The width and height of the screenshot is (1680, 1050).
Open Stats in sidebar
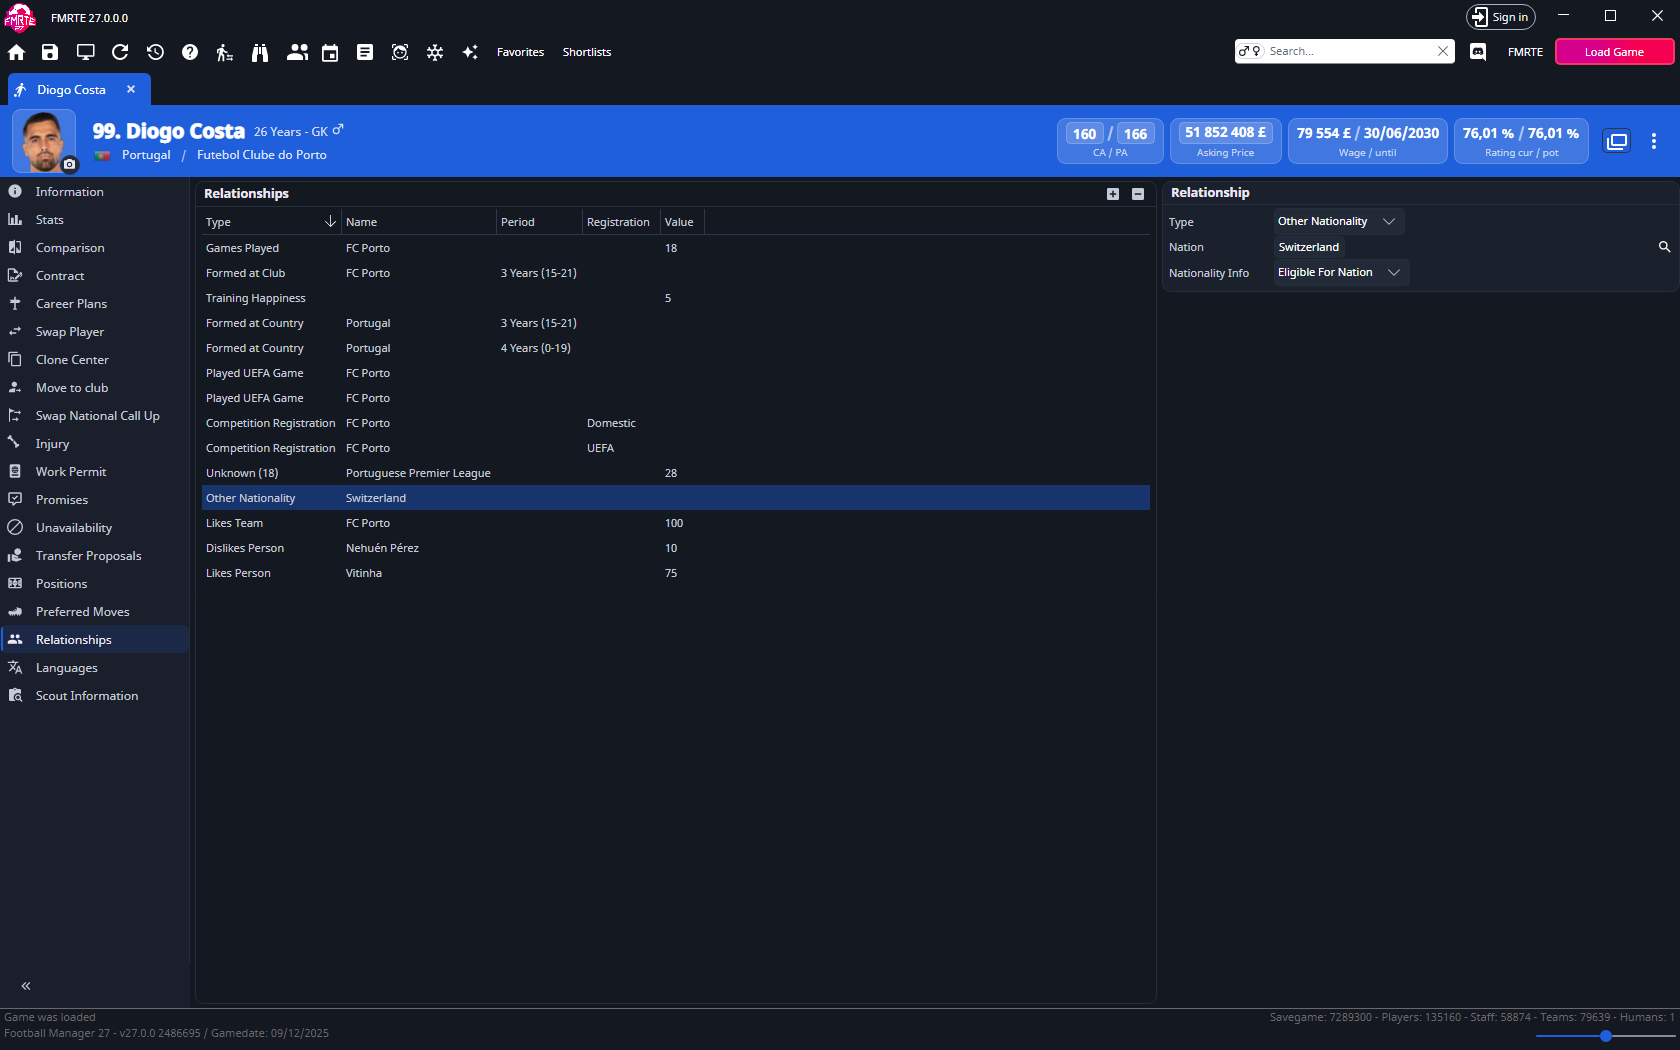94,220
